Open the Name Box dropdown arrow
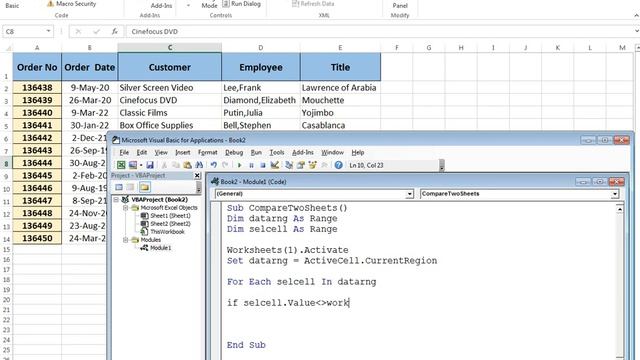The width and height of the screenshot is (640, 360). pyautogui.click(x=48, y=31)
